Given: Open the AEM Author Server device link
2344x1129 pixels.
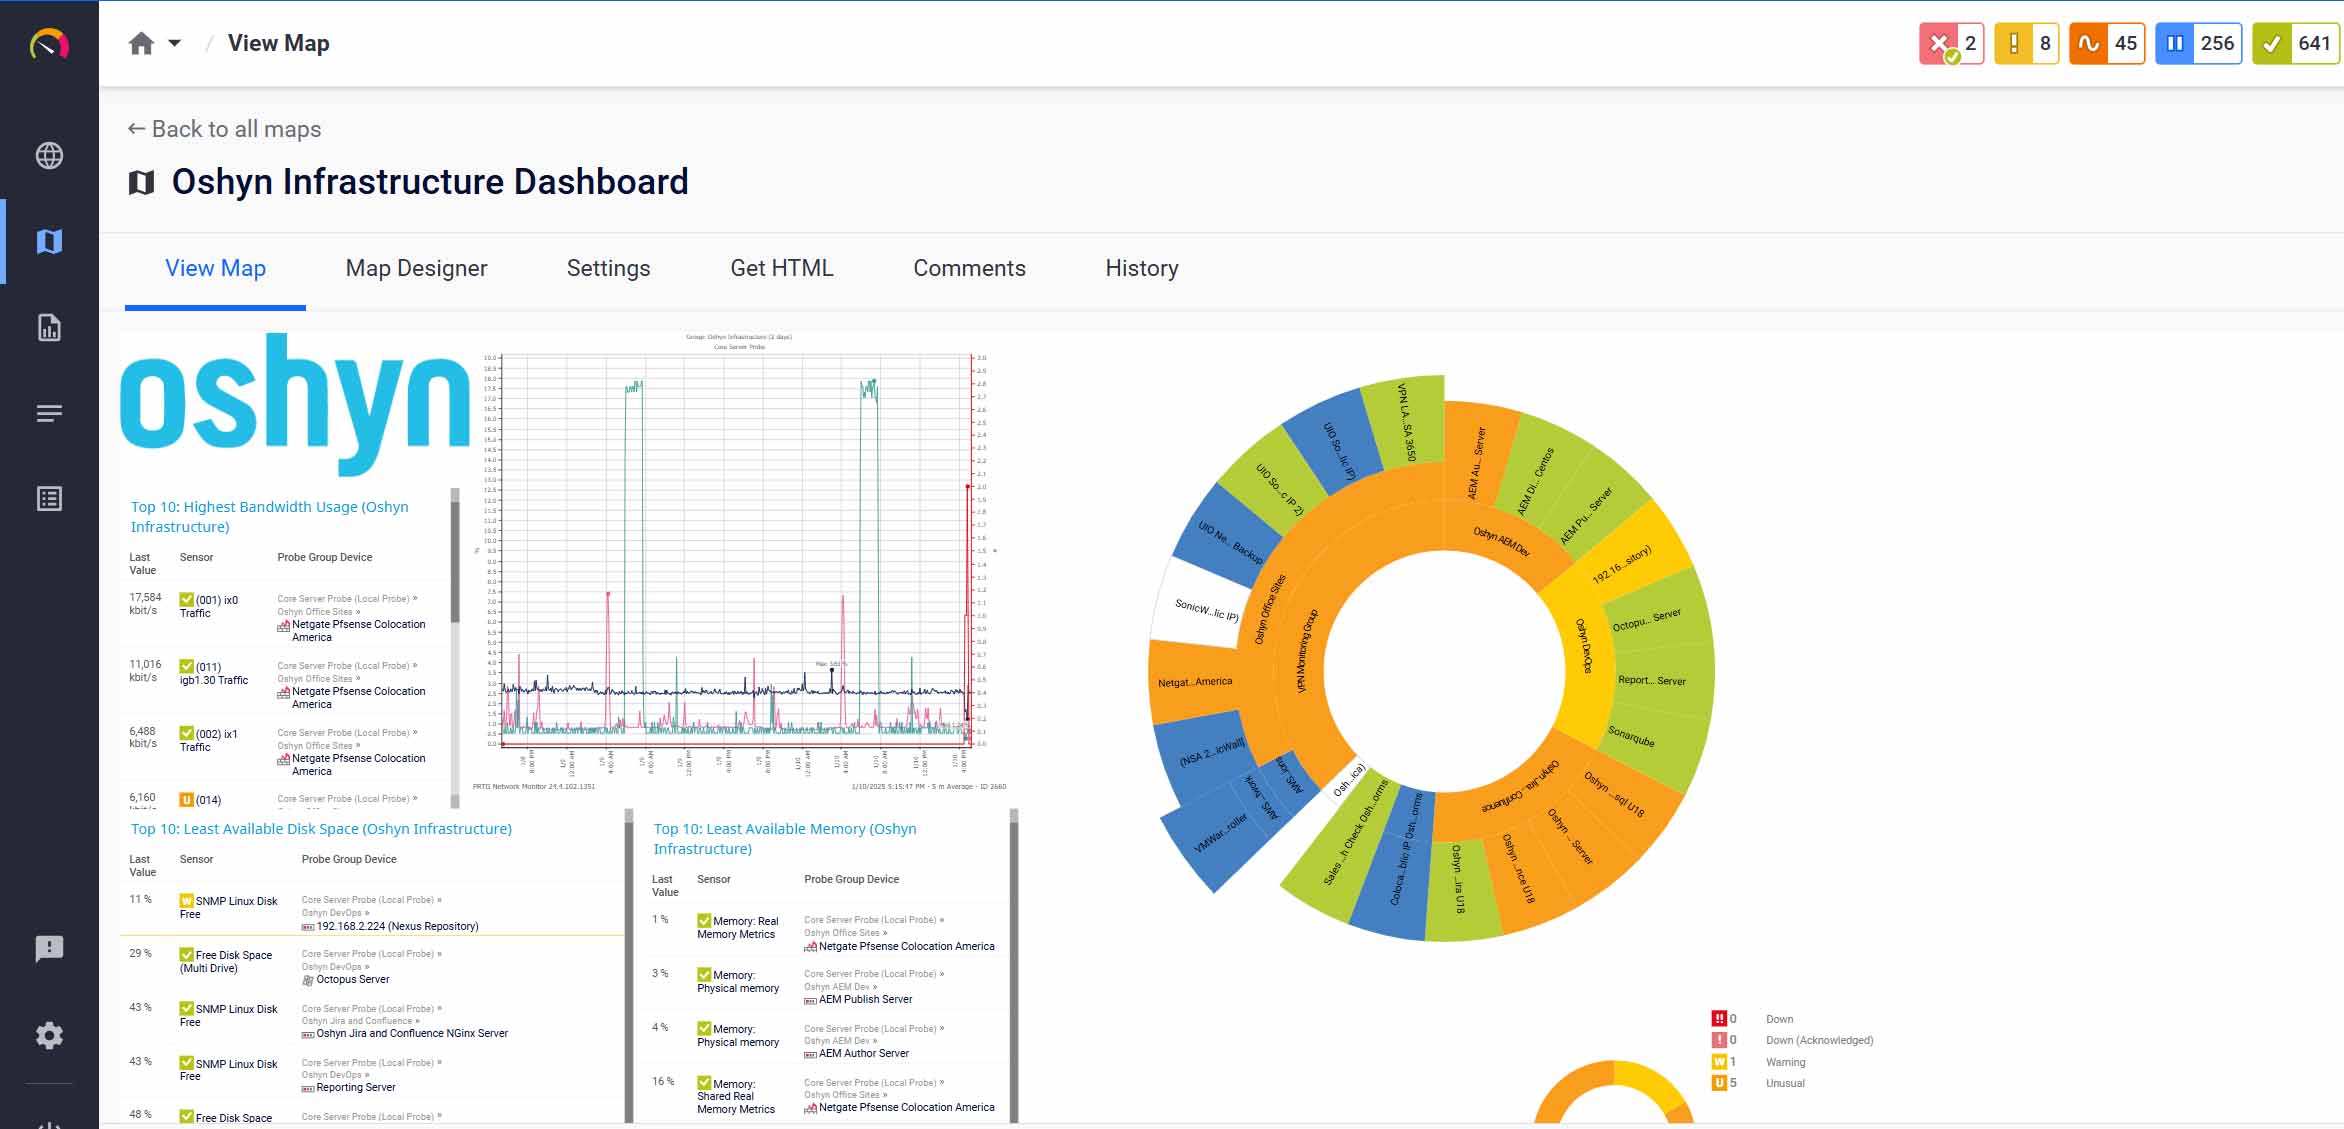Looking at the screenshot, I should (x=864, y=1054).
